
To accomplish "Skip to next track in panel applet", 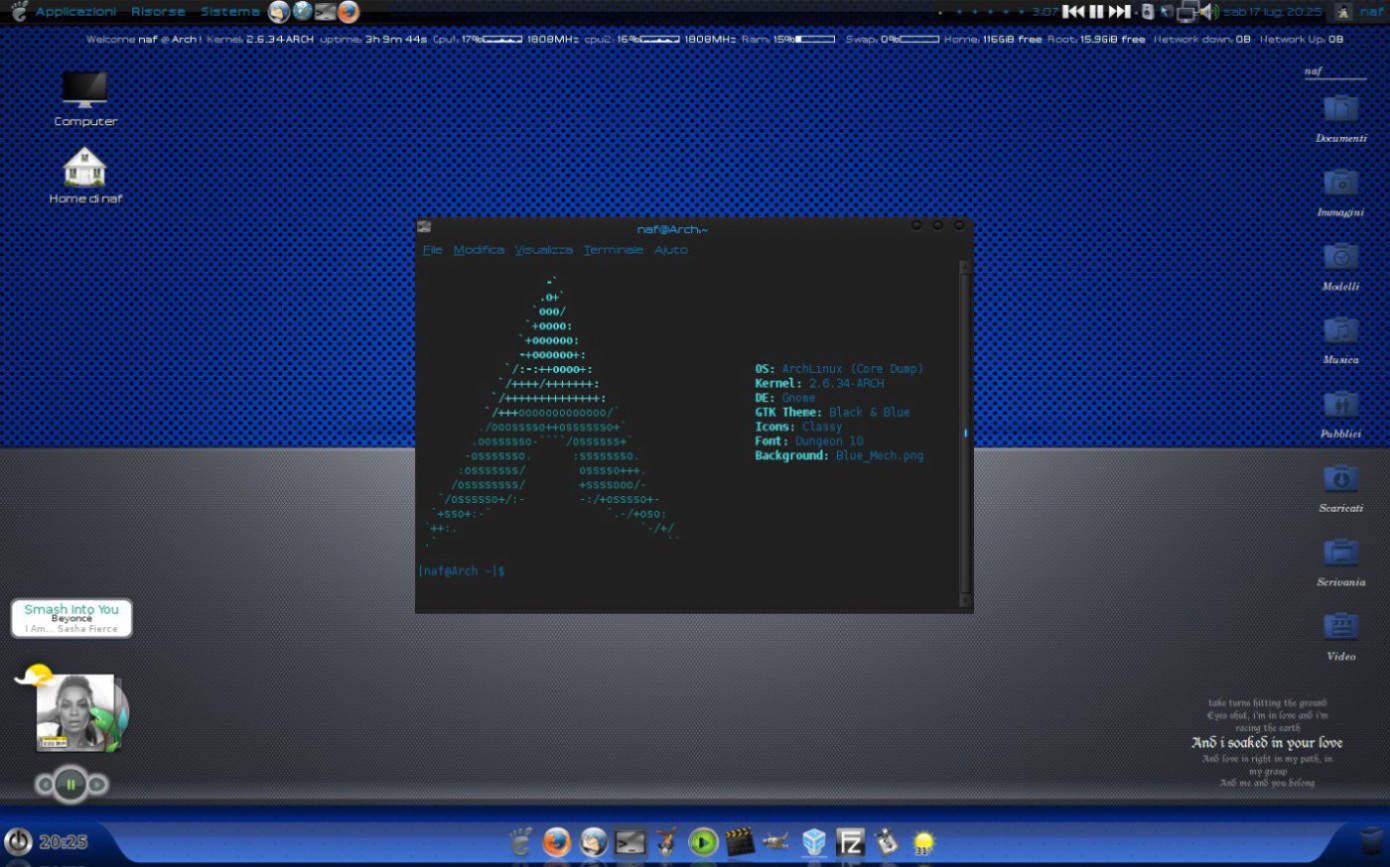I will pyautogui.click(x=1120, y=12).
